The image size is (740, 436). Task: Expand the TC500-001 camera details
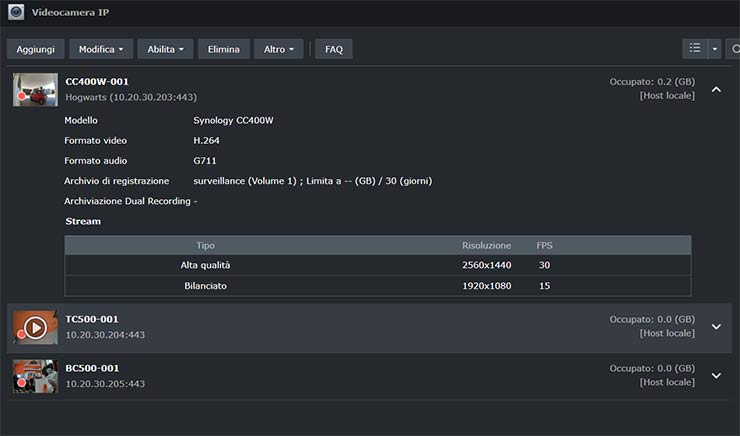(716, 327)
